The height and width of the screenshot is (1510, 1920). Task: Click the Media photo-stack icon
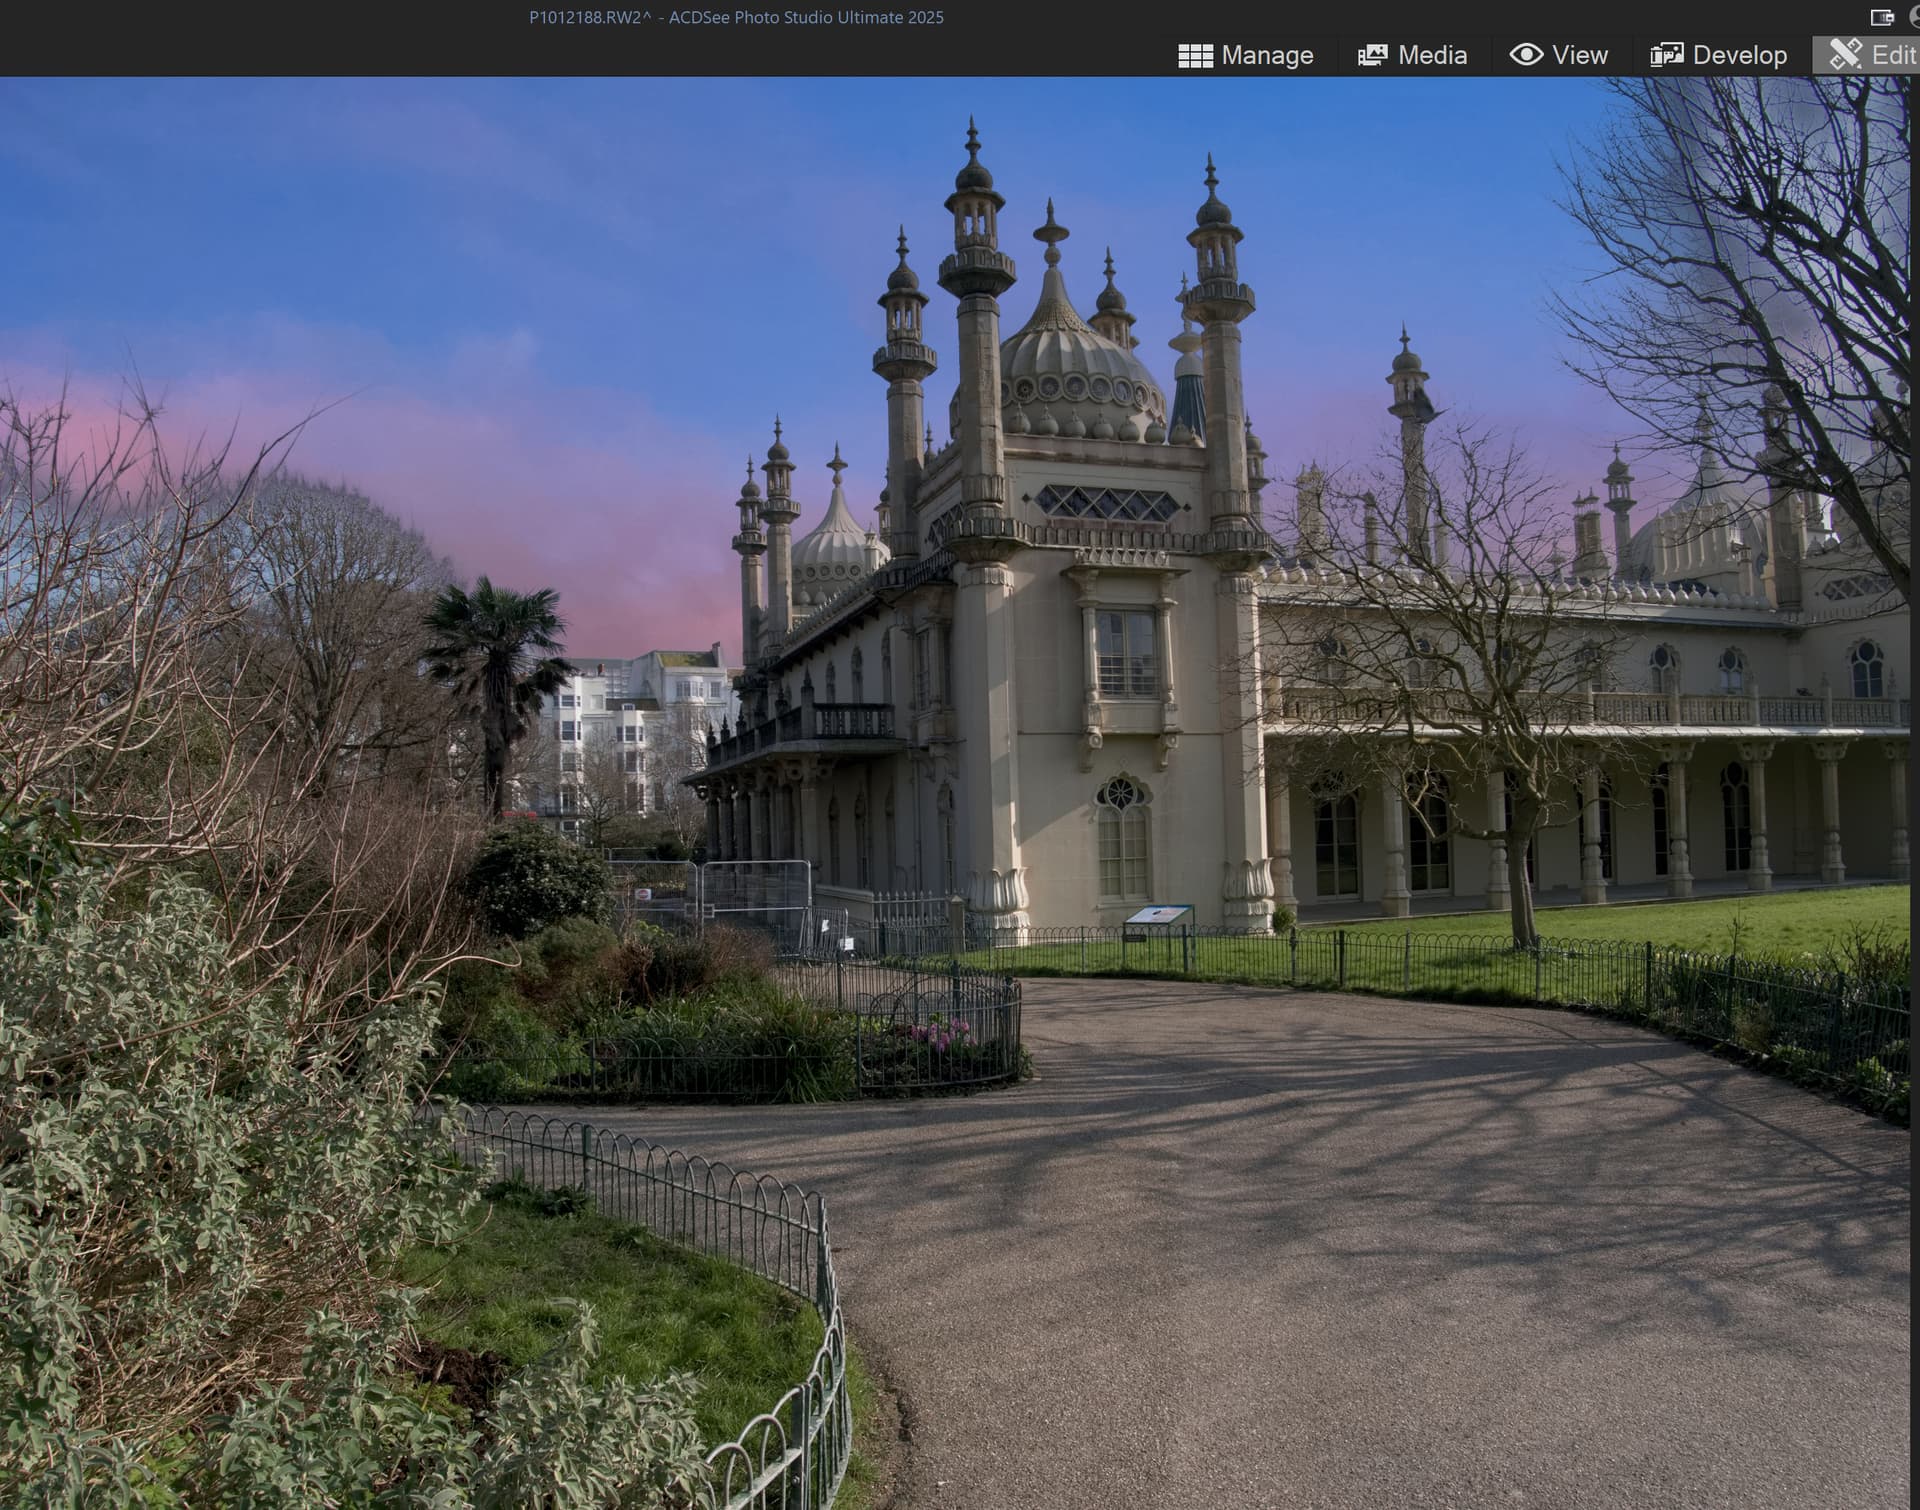(1372, 56)
